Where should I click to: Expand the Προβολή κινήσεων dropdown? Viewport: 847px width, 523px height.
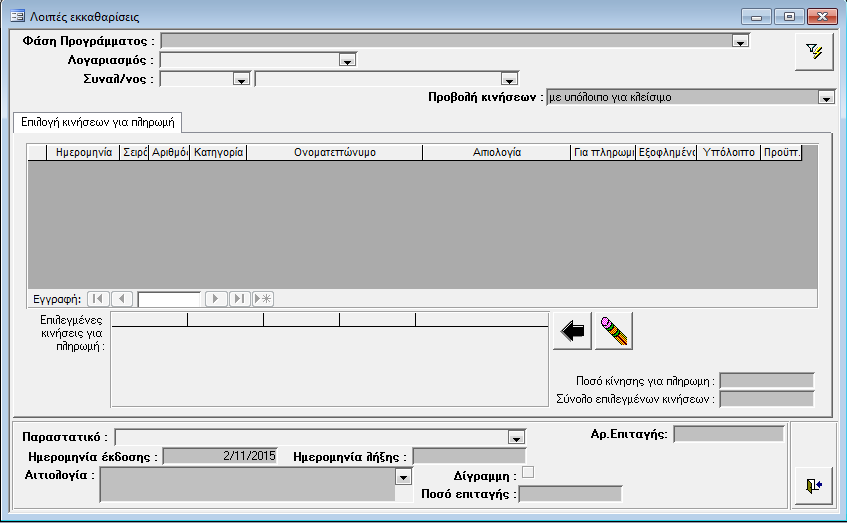pyautogui.click(x=825, y=98)
